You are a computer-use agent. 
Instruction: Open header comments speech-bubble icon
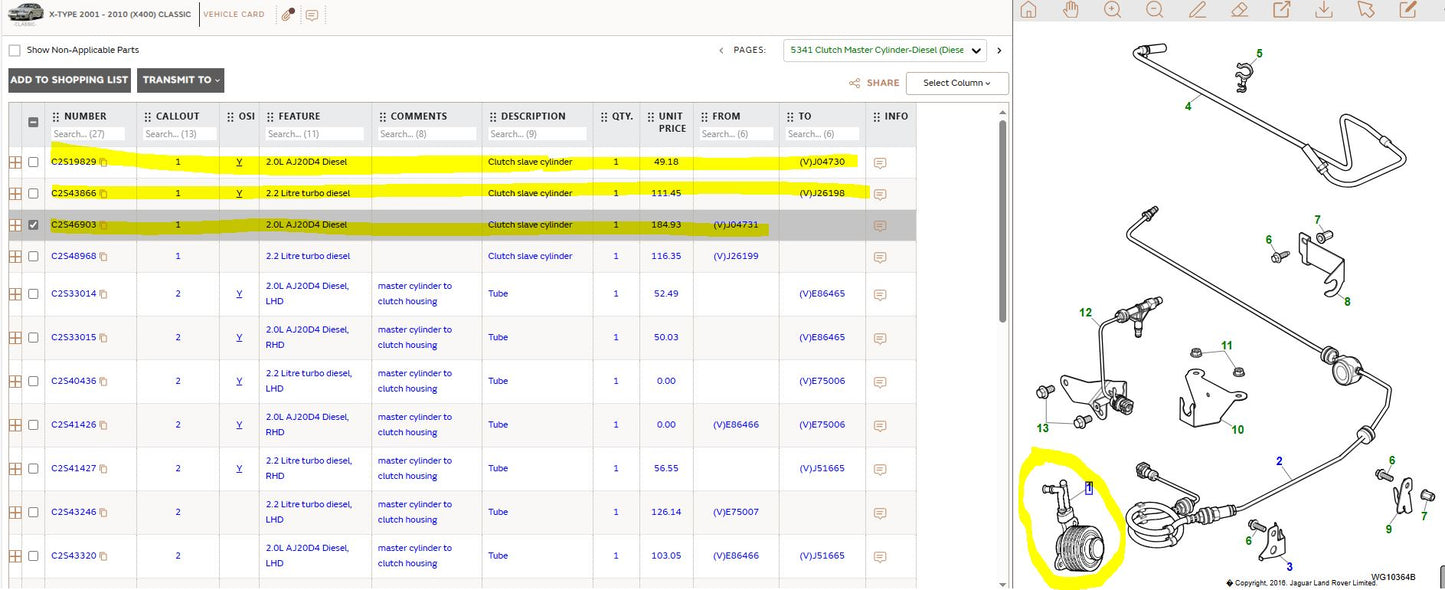click(x=312, y=15)
